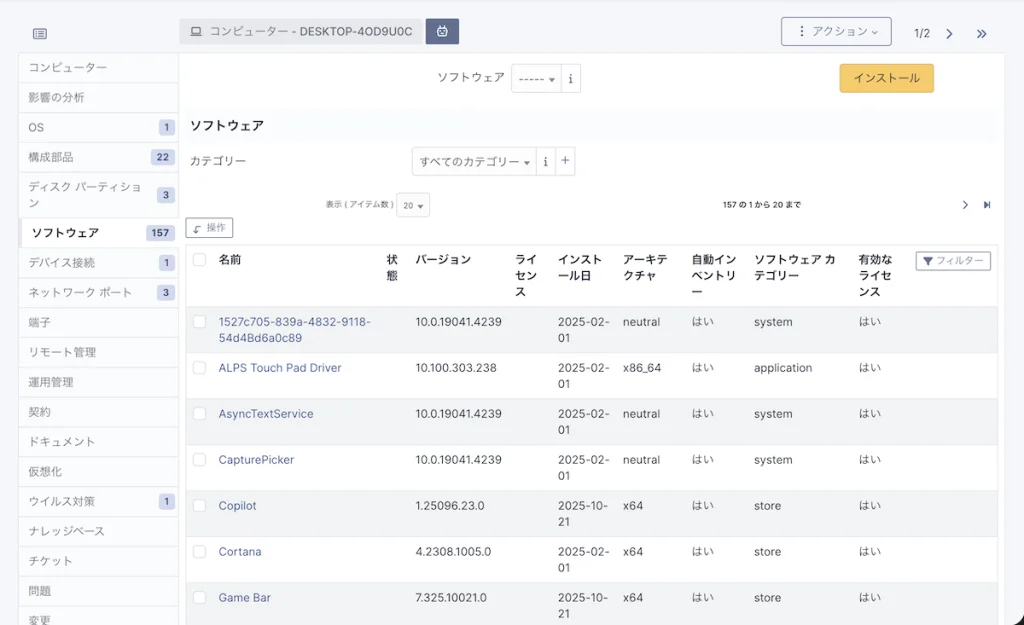Go to next record arrow beside 1/2
The height and width of the screenshot is (625, 1024).
point(950,33)
